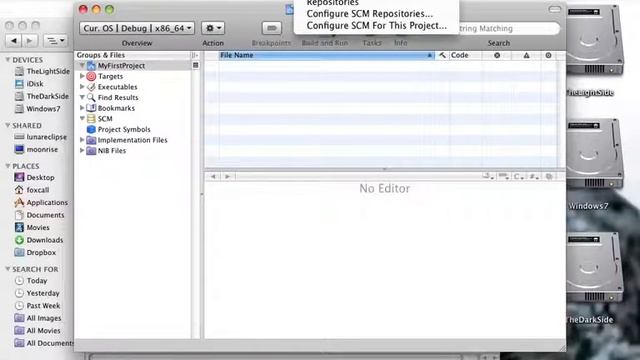Open the foxcall home folder
The height and width of the screenshot is (360, 640).
32,190
